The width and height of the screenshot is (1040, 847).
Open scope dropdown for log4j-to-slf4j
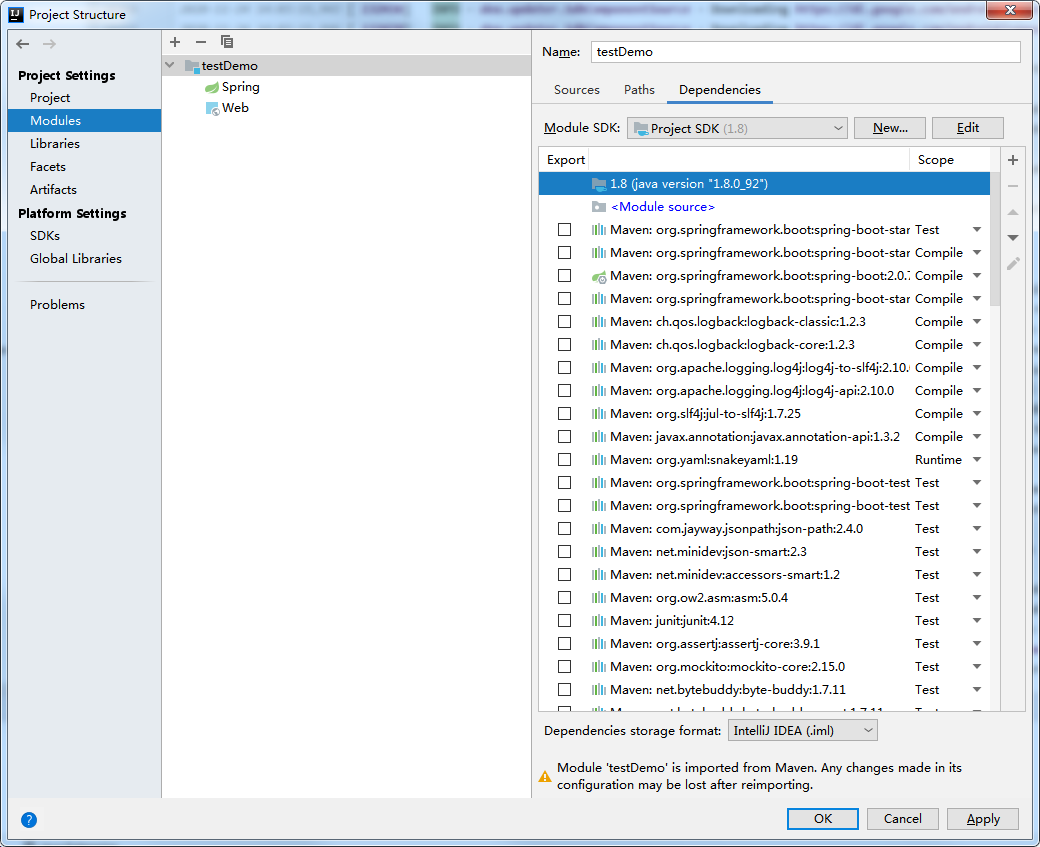[977, 367]
